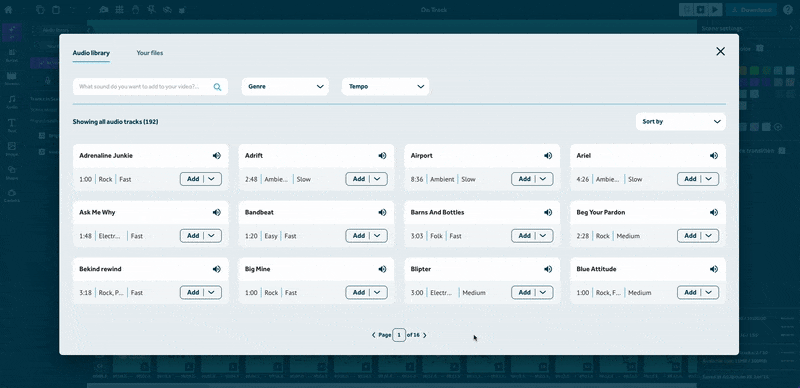Expand Add options for Barns And Bottles

pos(544,236)
